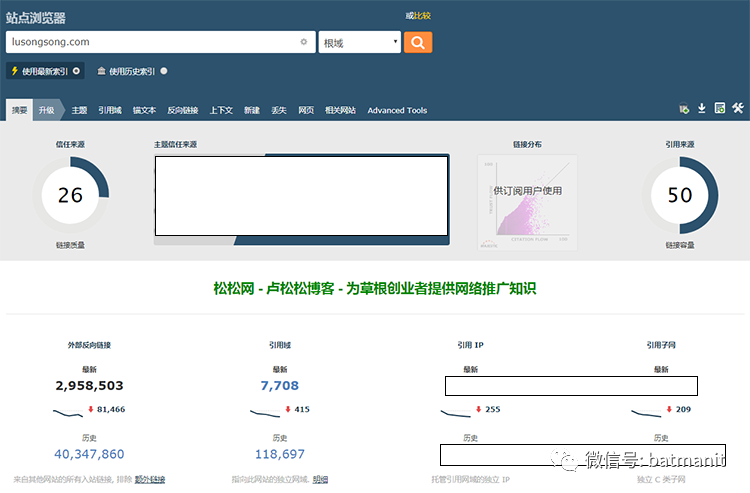Viewport: 750px width, 493px height.
Task: Click the 松松网 - 卢松松博客 site title
Action: [x=375, y=288]
